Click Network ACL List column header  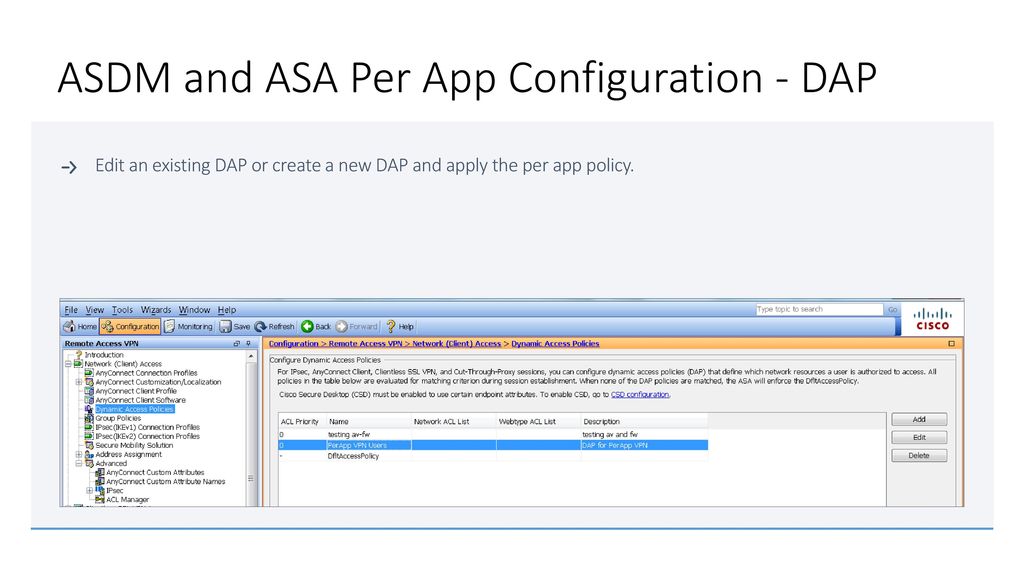[453, 422]
